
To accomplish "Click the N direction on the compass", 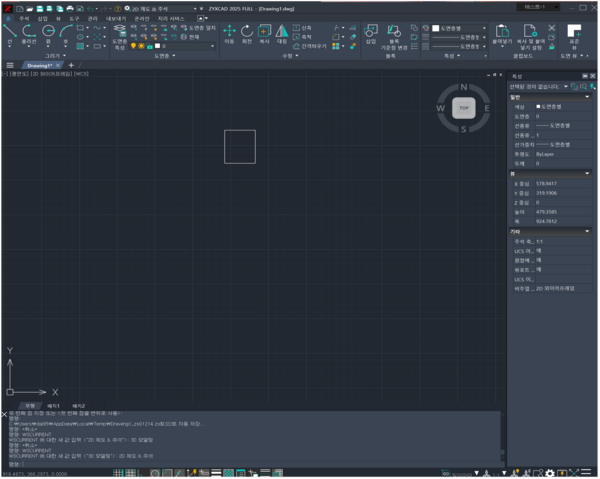I will [x=464, y=87].
